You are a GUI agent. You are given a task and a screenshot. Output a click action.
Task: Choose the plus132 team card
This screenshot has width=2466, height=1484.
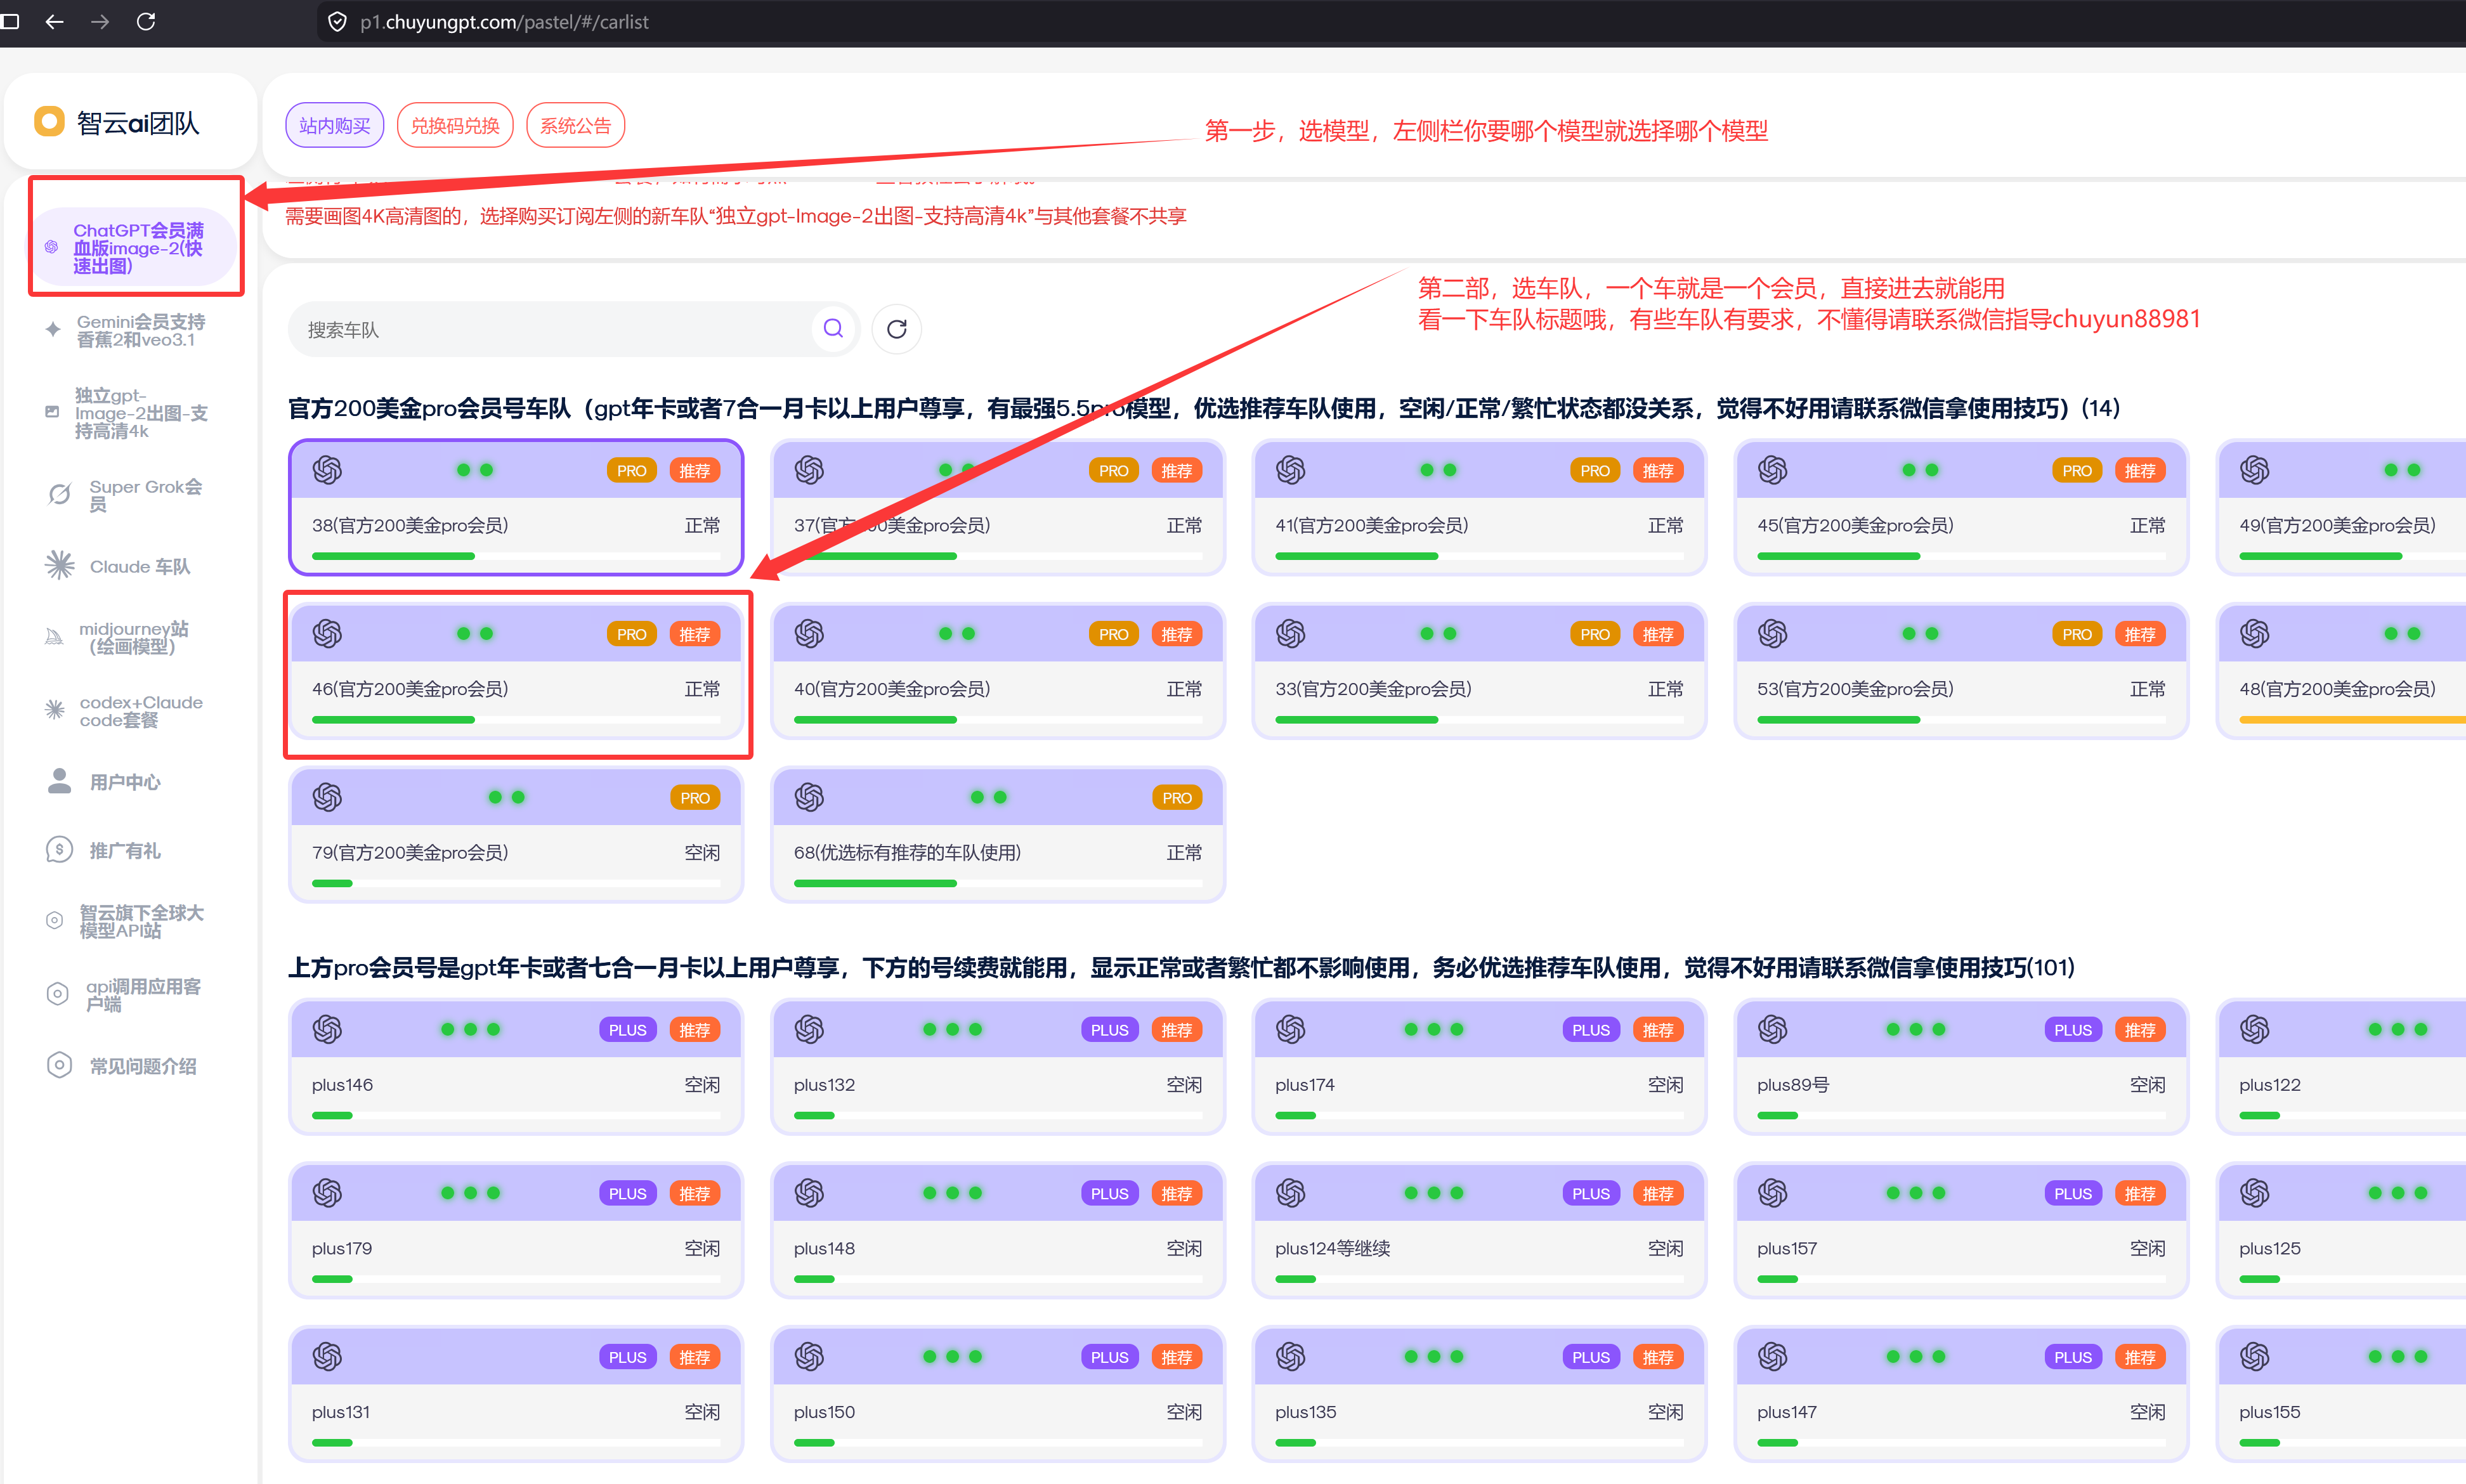pyautogui.click(x=998, y=1067)
